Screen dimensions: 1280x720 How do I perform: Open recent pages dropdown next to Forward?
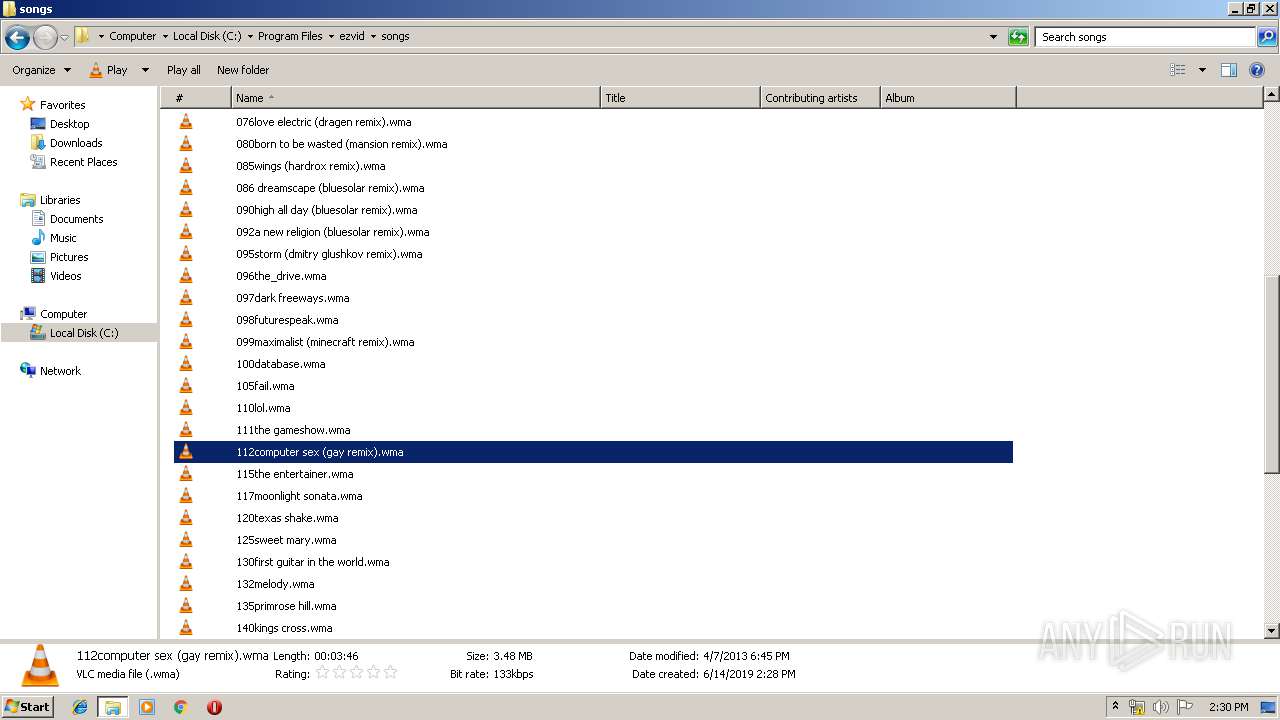65,37
